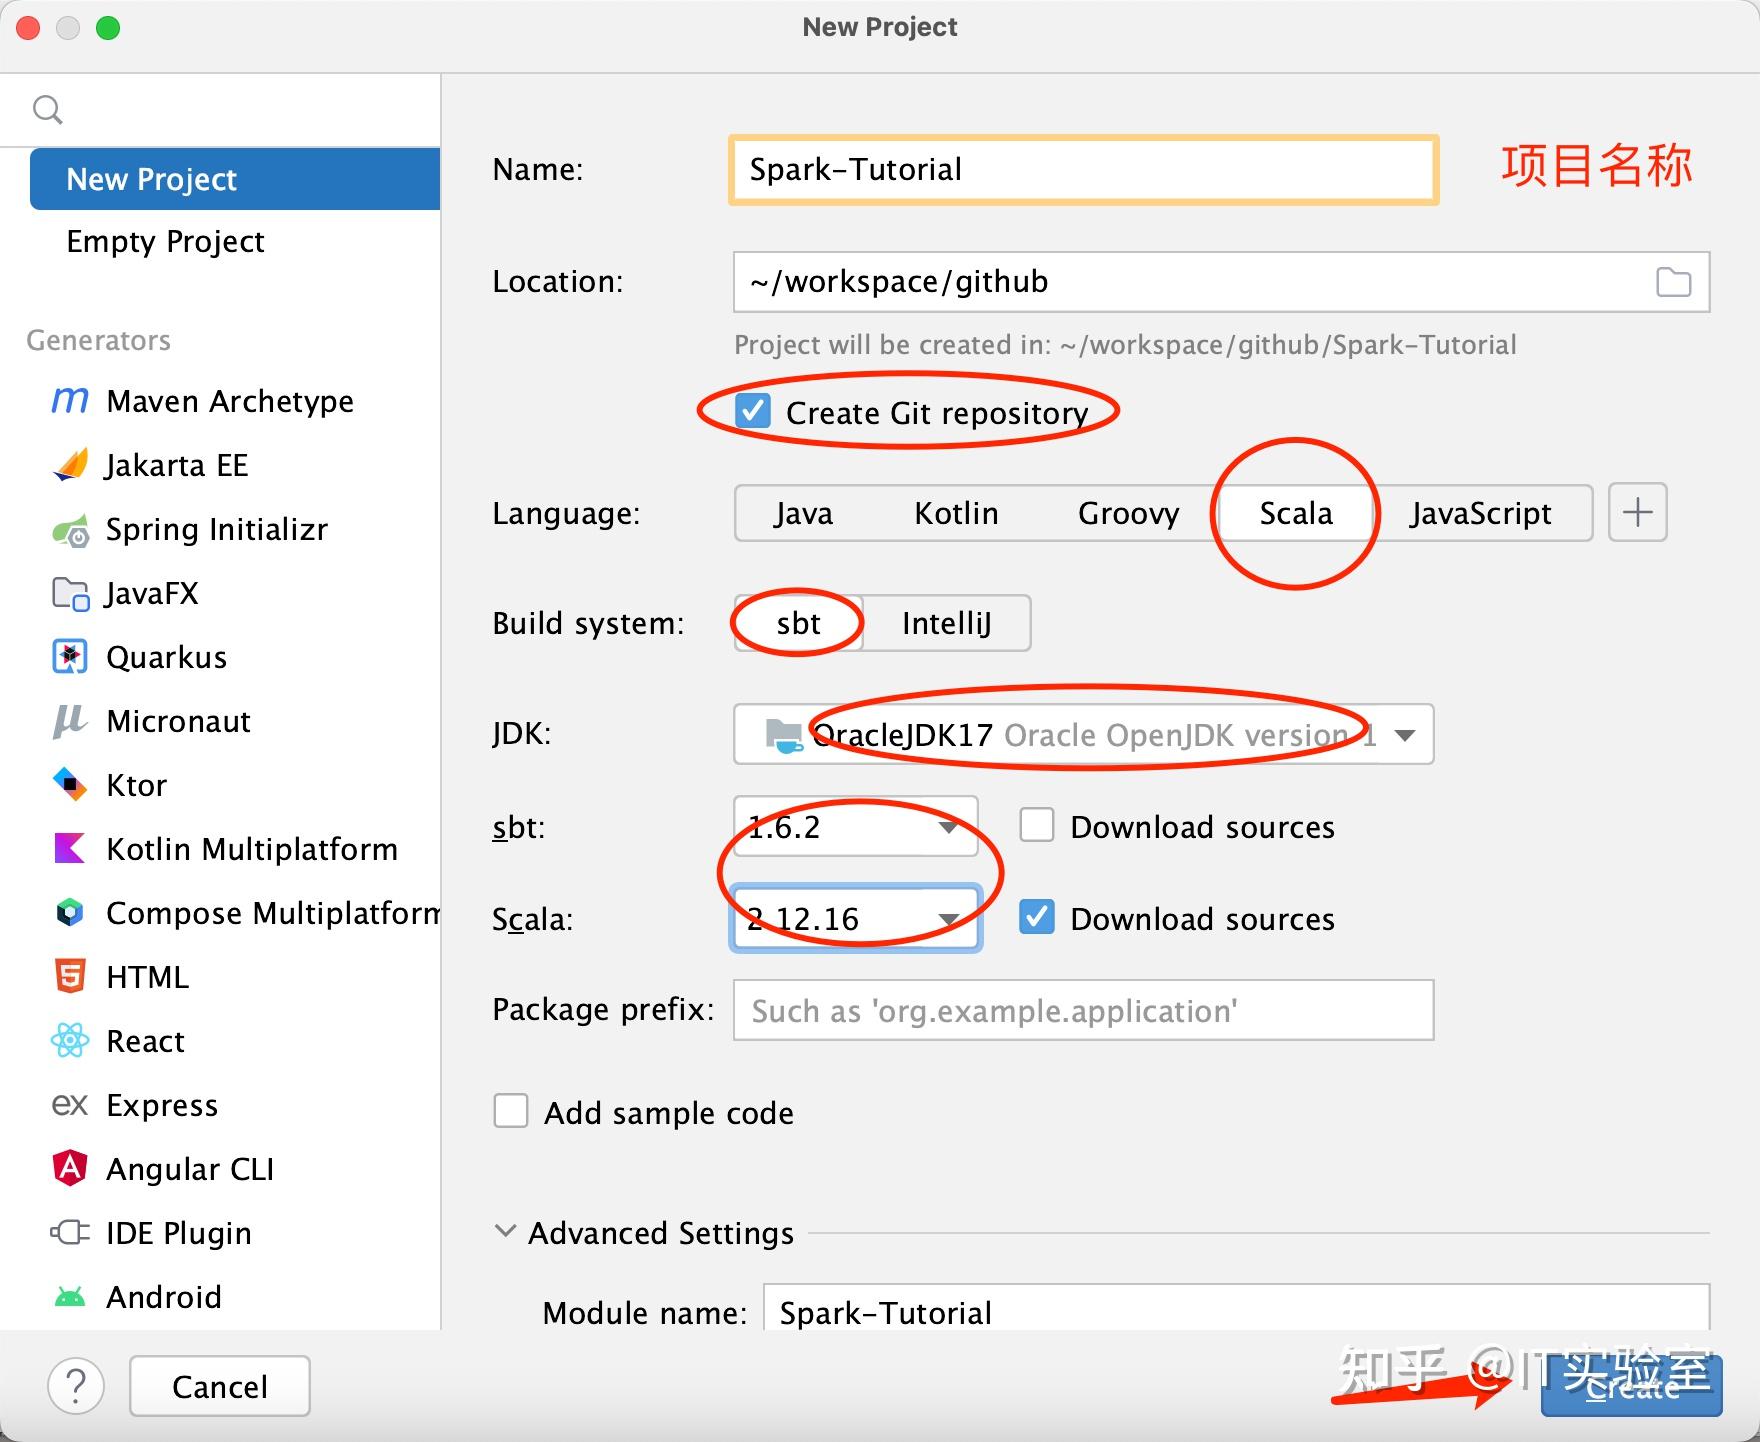Choose Angular CLI generator
This screenshot has height=1442, width=1760.
[190, 1169]
